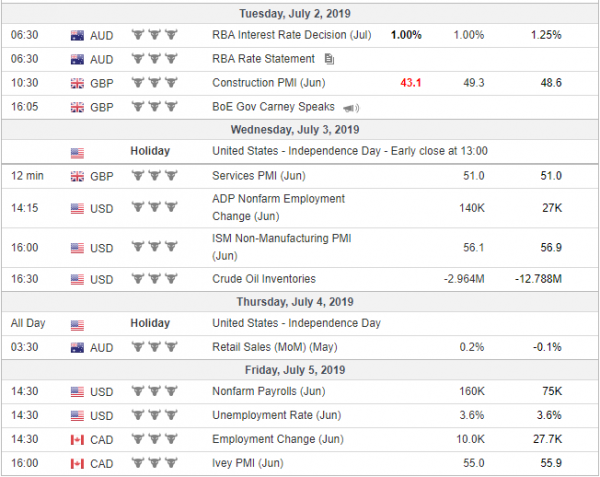
Task: Click the Canadian flag beside Employment Change
Action: 77,440
